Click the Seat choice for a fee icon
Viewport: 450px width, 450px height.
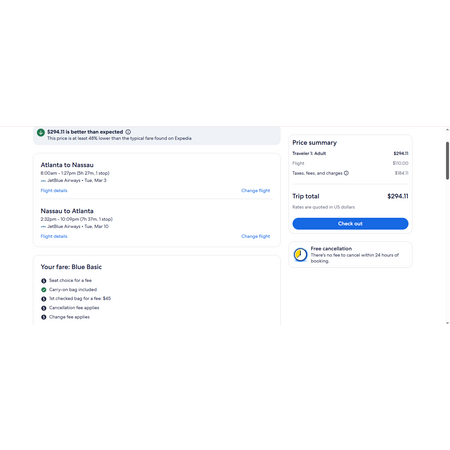(x=44, y=281)
